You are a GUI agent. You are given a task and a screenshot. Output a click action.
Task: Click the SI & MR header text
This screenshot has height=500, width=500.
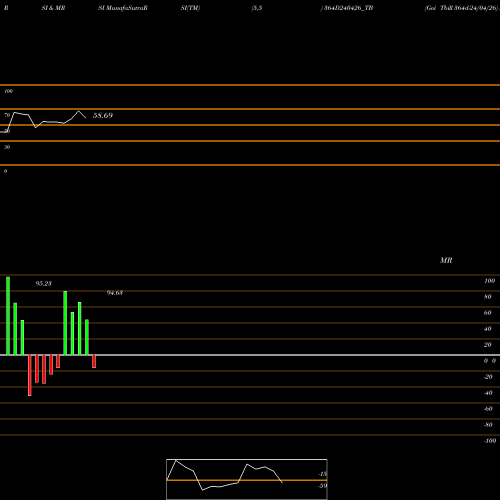53,8
